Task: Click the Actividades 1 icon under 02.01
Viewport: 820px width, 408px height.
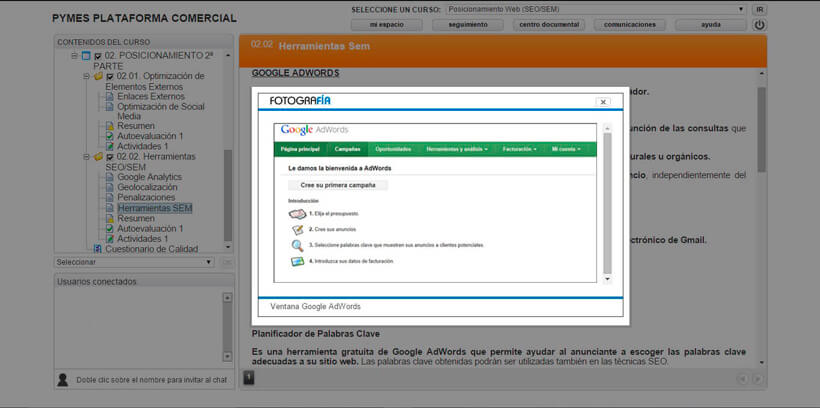Action: point(109,146)
